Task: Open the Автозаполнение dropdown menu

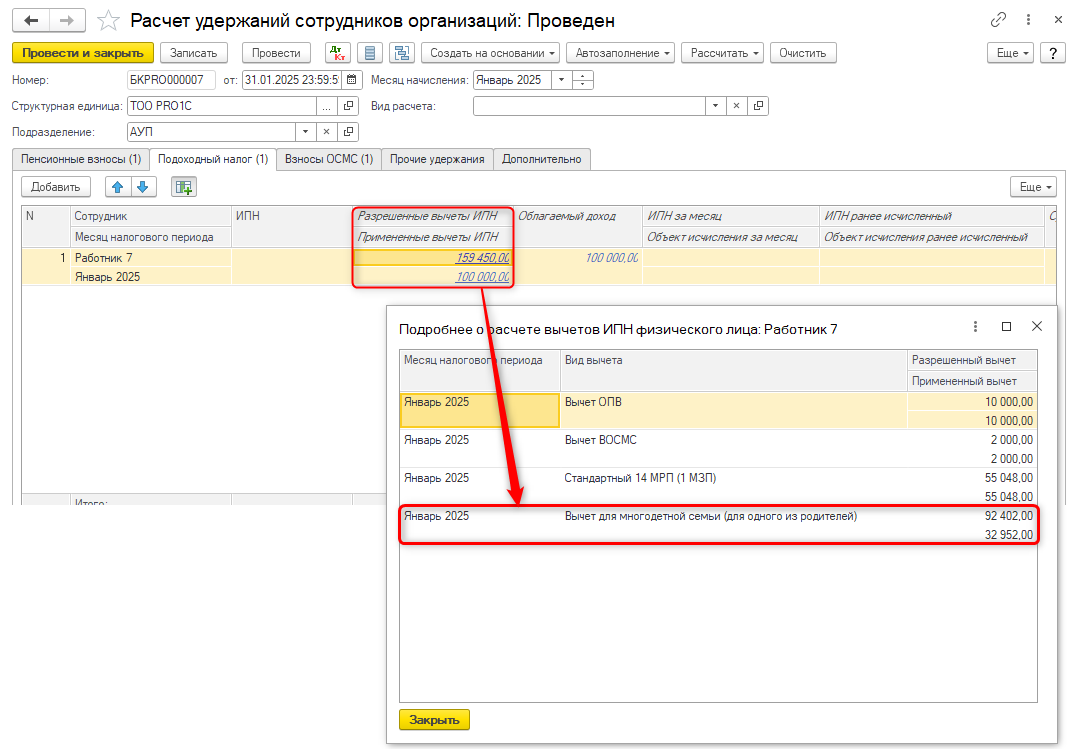Action: tap(620, 53)
